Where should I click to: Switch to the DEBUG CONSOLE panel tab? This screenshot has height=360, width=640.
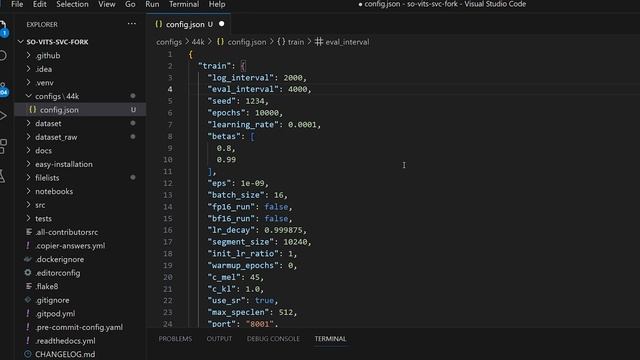[x=273, y=339]
